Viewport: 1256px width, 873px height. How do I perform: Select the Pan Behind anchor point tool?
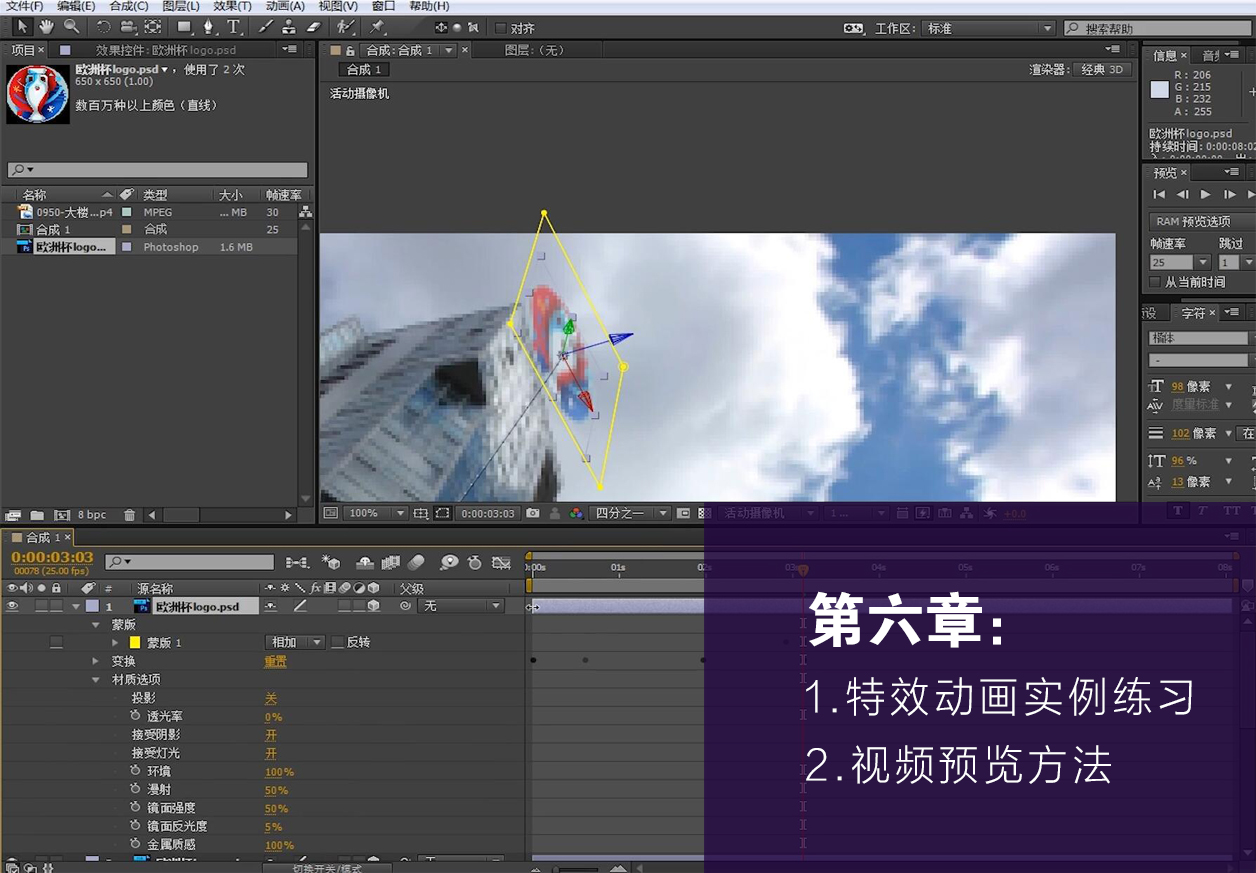pyautogui.click(x=153, y=27)
